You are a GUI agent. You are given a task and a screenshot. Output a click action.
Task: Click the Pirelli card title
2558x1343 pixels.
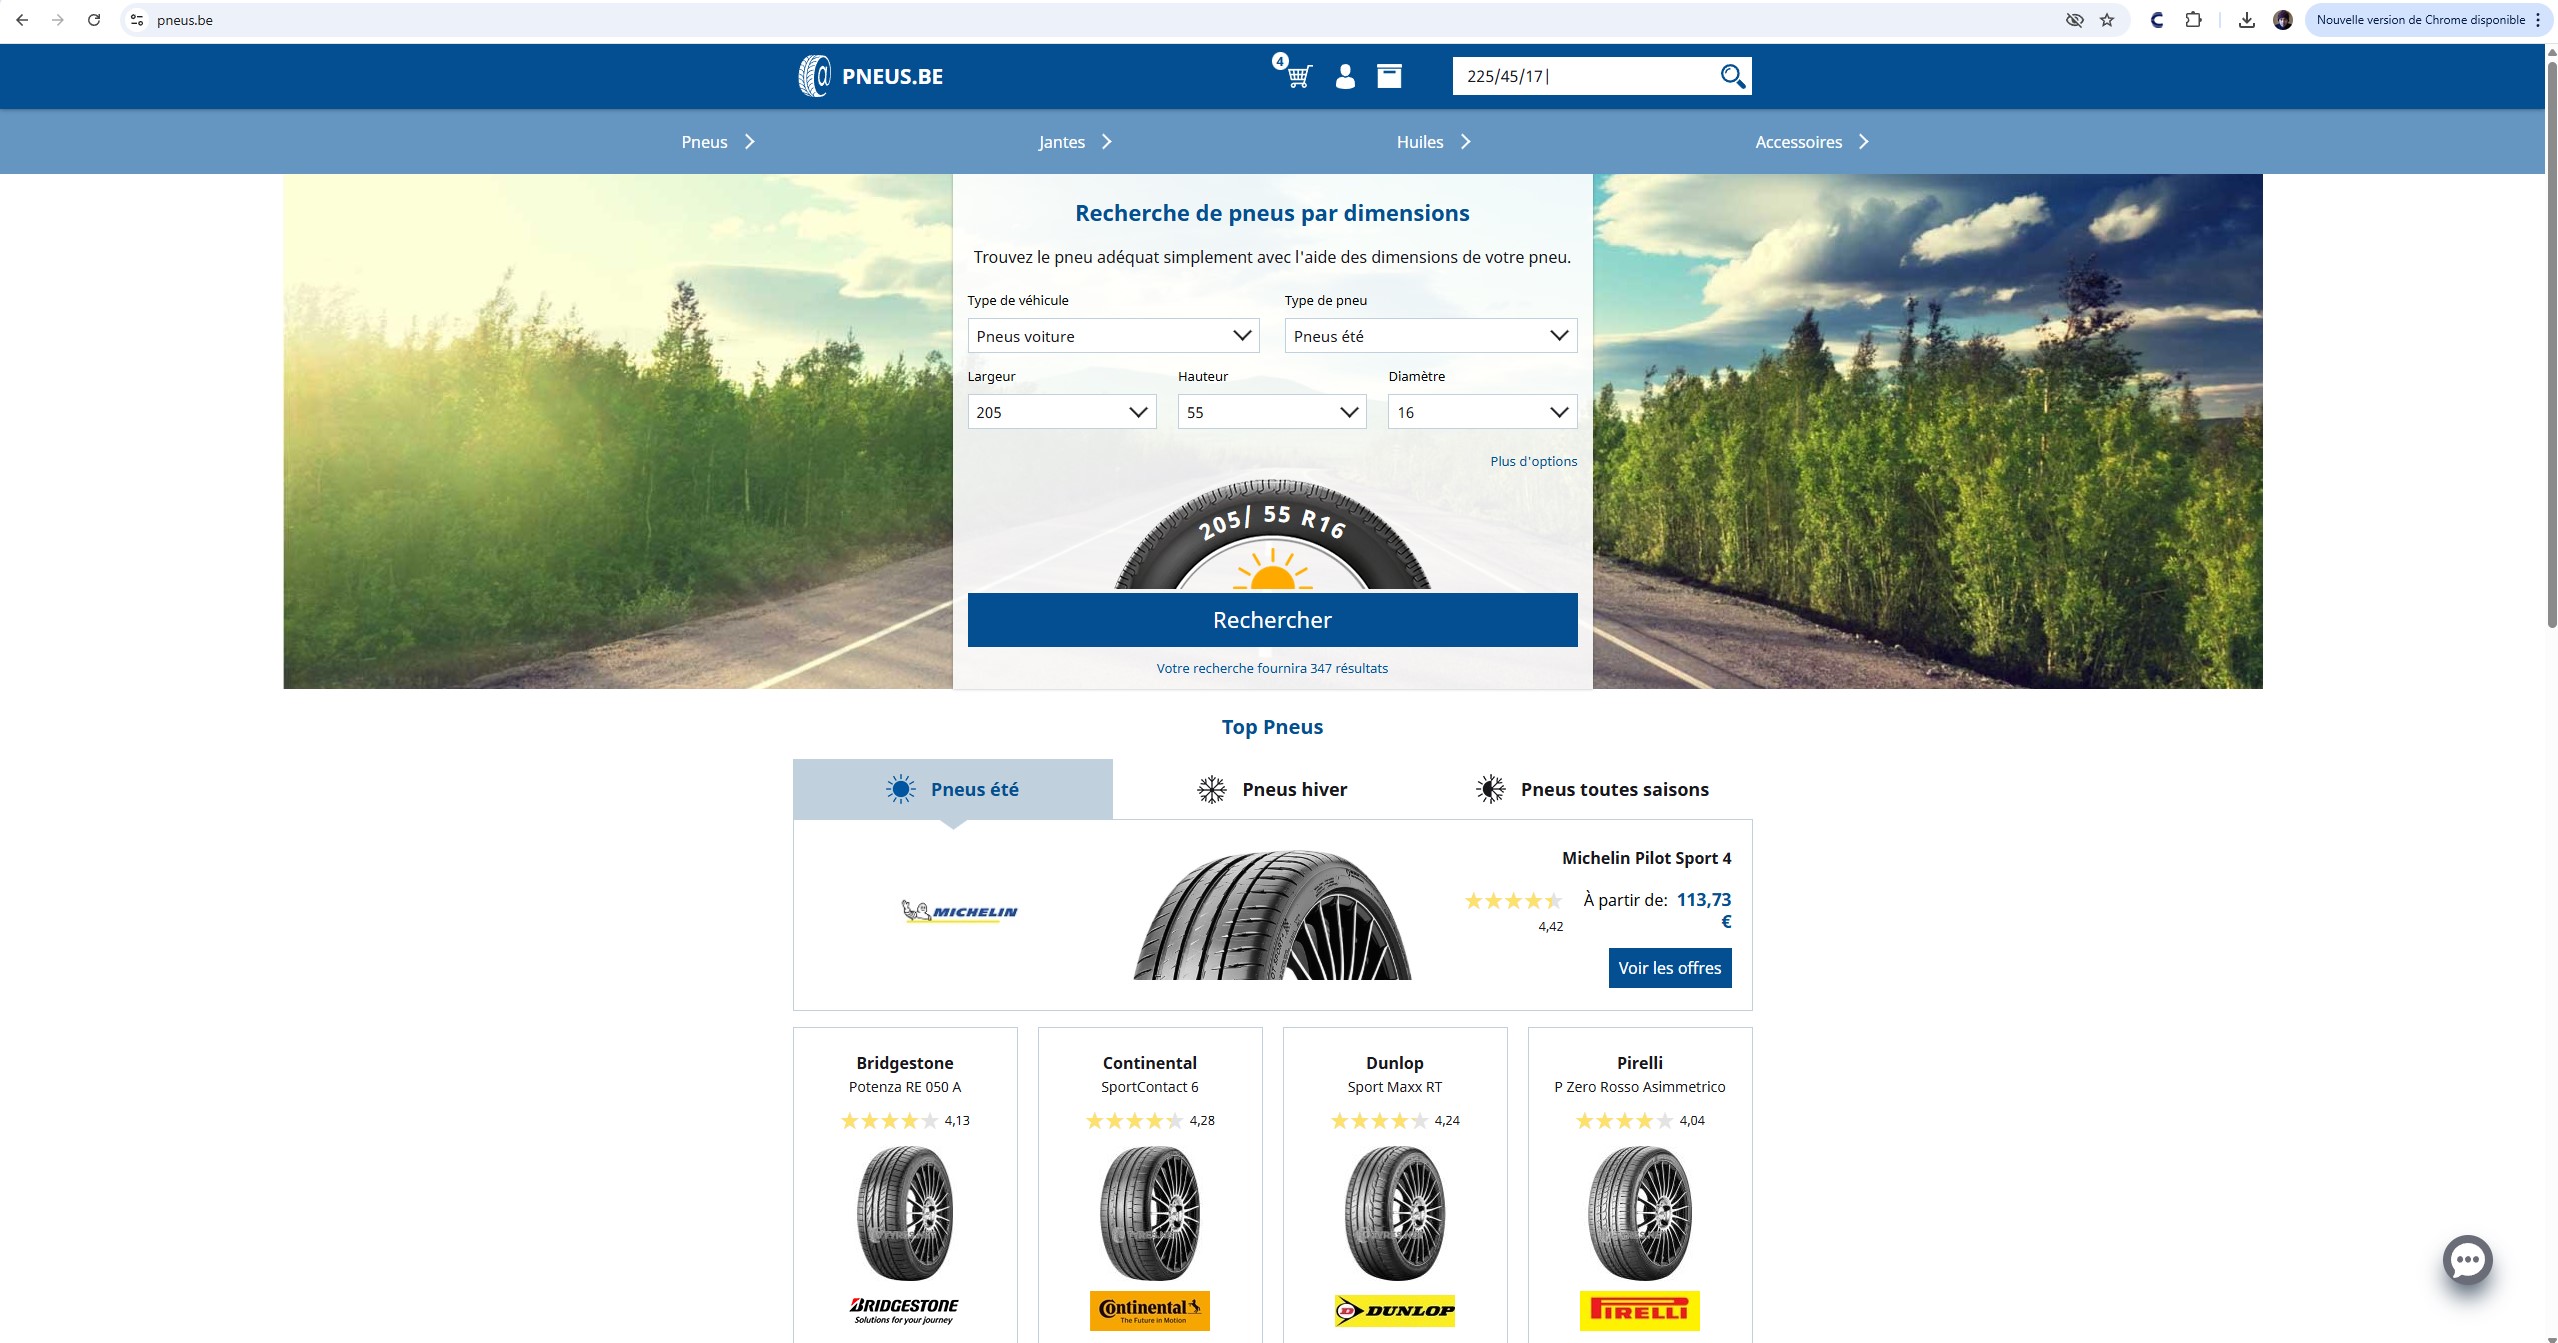pos(1639,1063)
